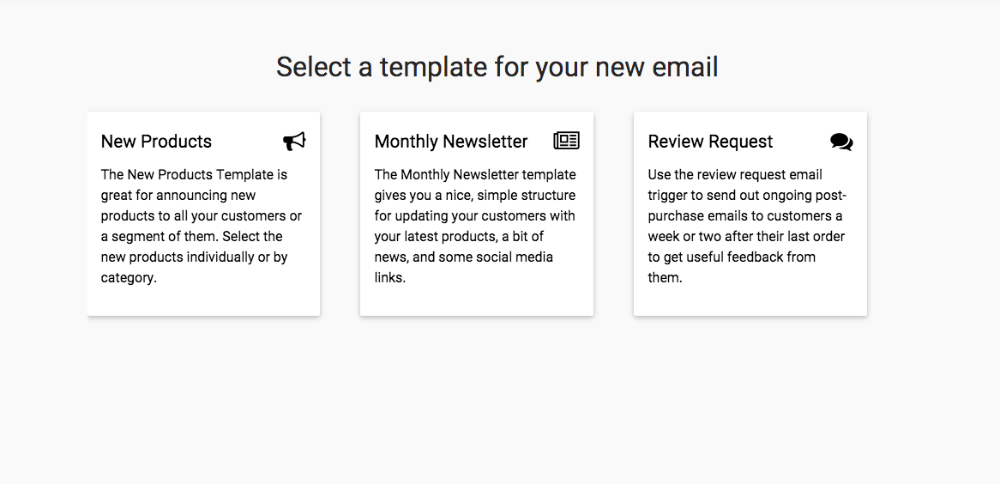The height and width of the screenshot is (484, 1000).
Task: Click "week or two after their last order" line
Action: (746, 236)
